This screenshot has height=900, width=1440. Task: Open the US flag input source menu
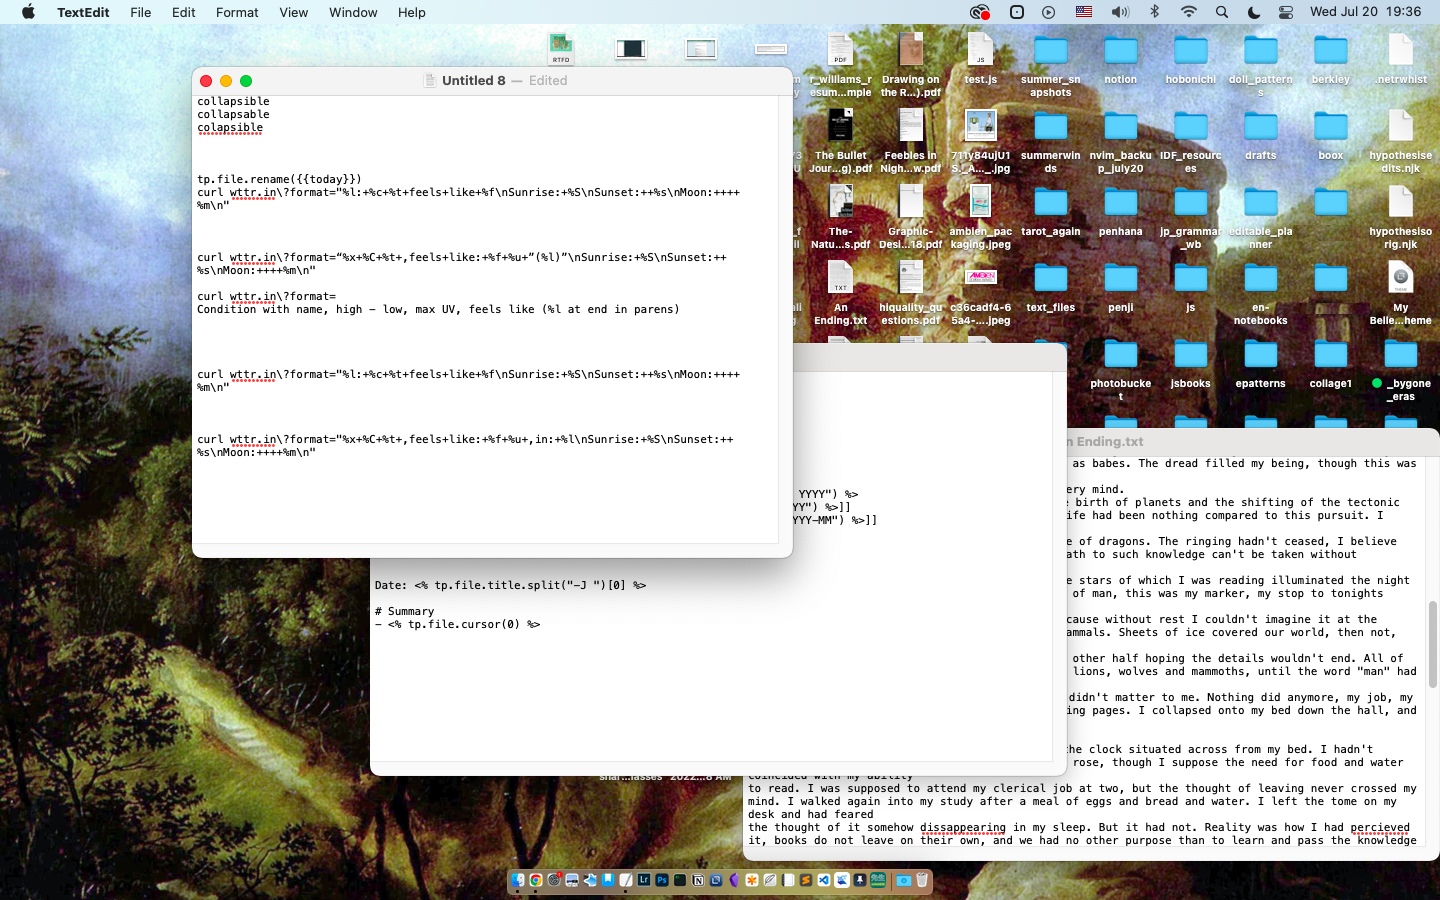[x=1084, y=12]
